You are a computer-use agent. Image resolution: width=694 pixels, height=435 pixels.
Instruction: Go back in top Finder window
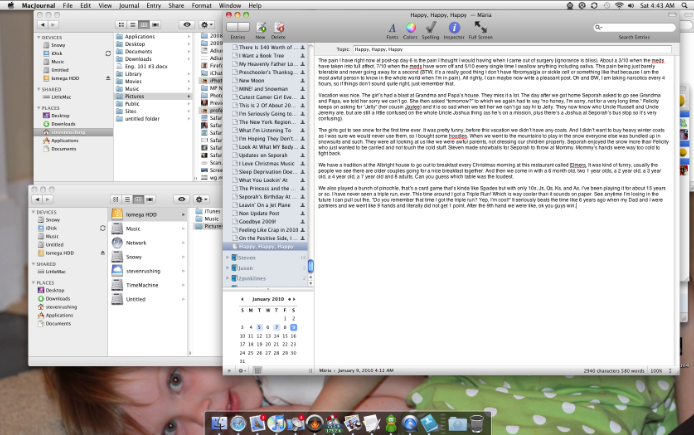[x=42, y=25]
